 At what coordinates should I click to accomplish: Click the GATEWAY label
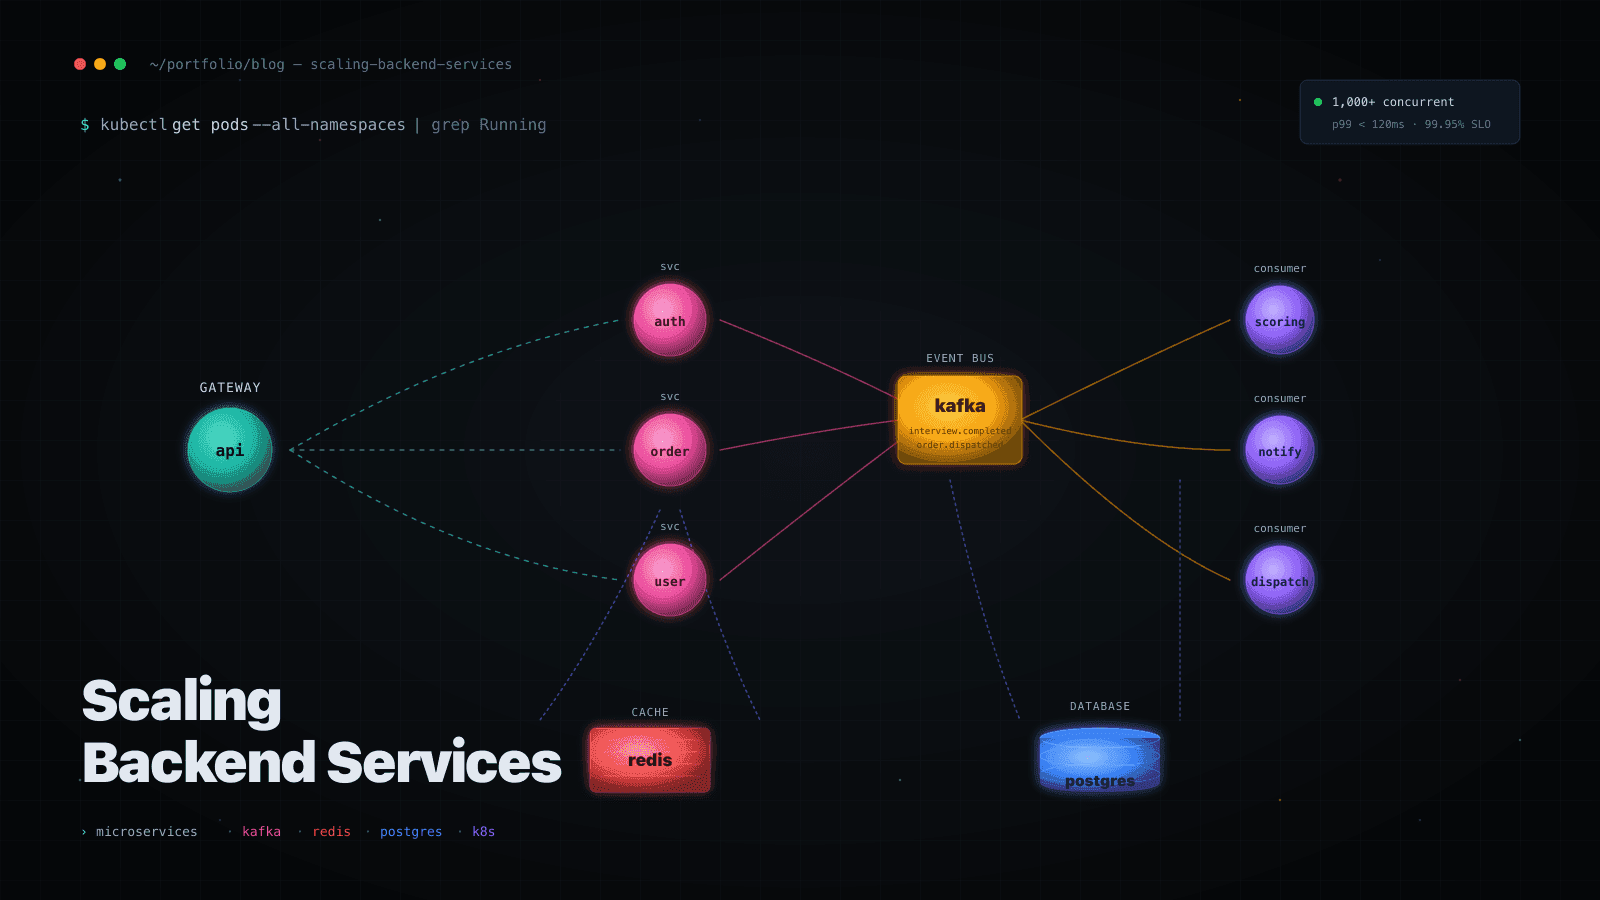pyautogui.click(x=230, y=388)
